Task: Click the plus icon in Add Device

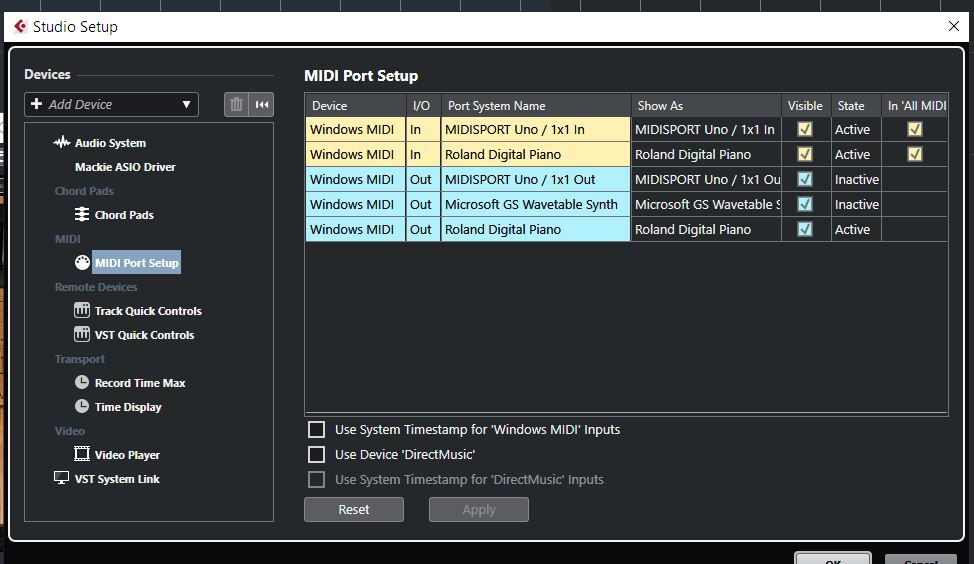Action: click(37, 104)
